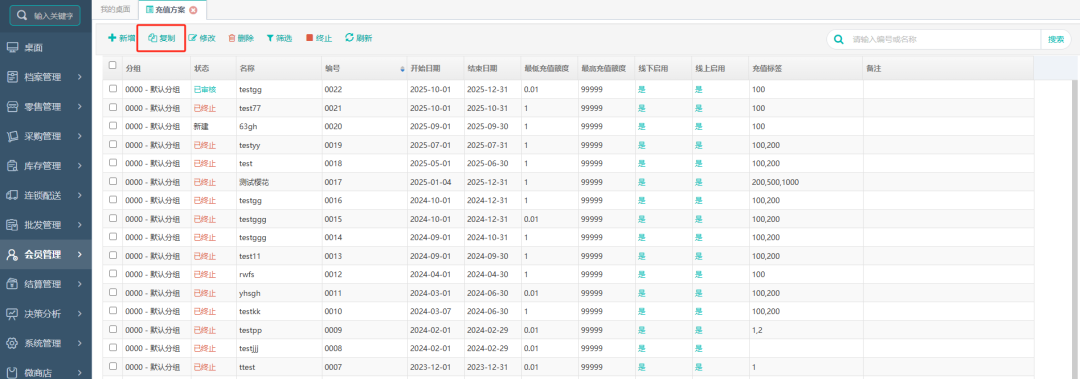The height and width of the screenshot is (379, 1080).
Task: Focus the 输入关键字 sidebar search box
Action: [x=45, y=15]
